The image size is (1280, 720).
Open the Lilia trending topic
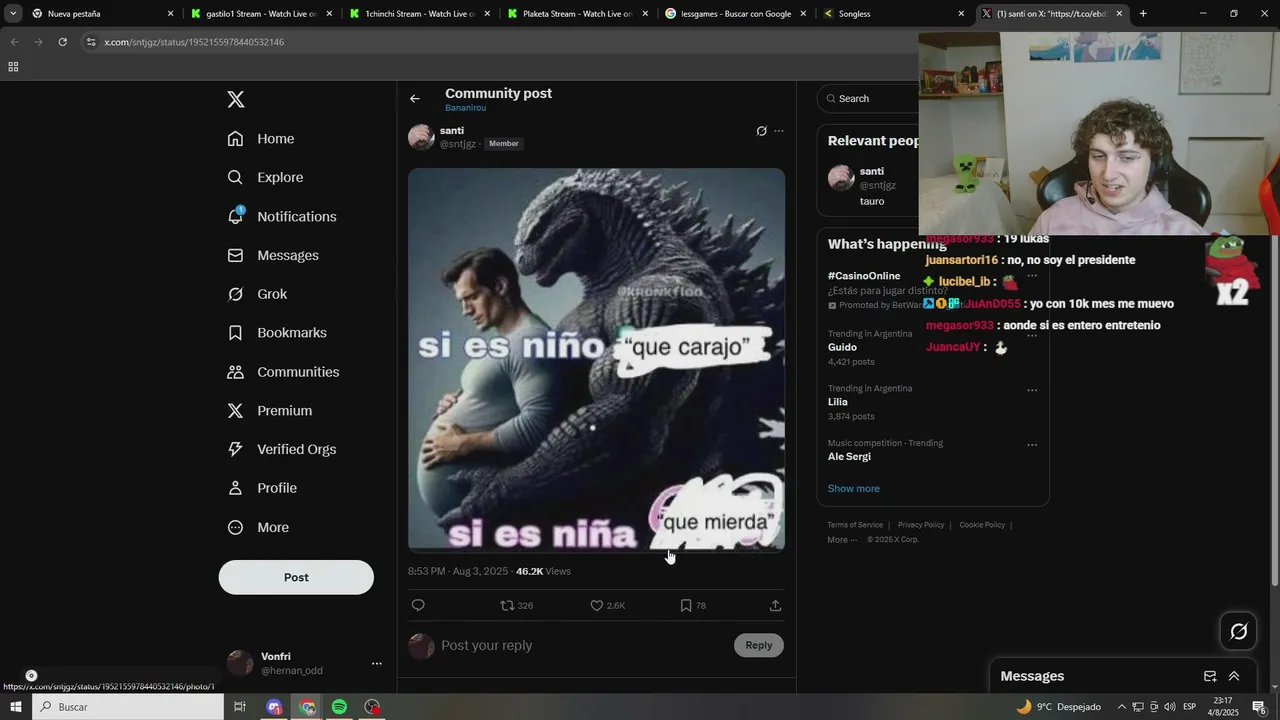coord(838,402)
